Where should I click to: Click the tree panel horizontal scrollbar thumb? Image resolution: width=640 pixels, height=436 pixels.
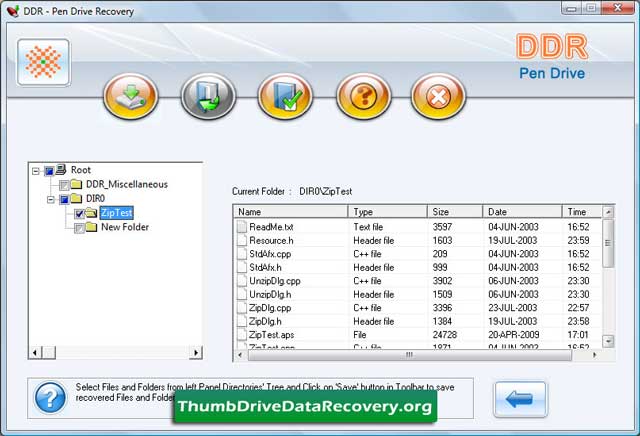49,352
